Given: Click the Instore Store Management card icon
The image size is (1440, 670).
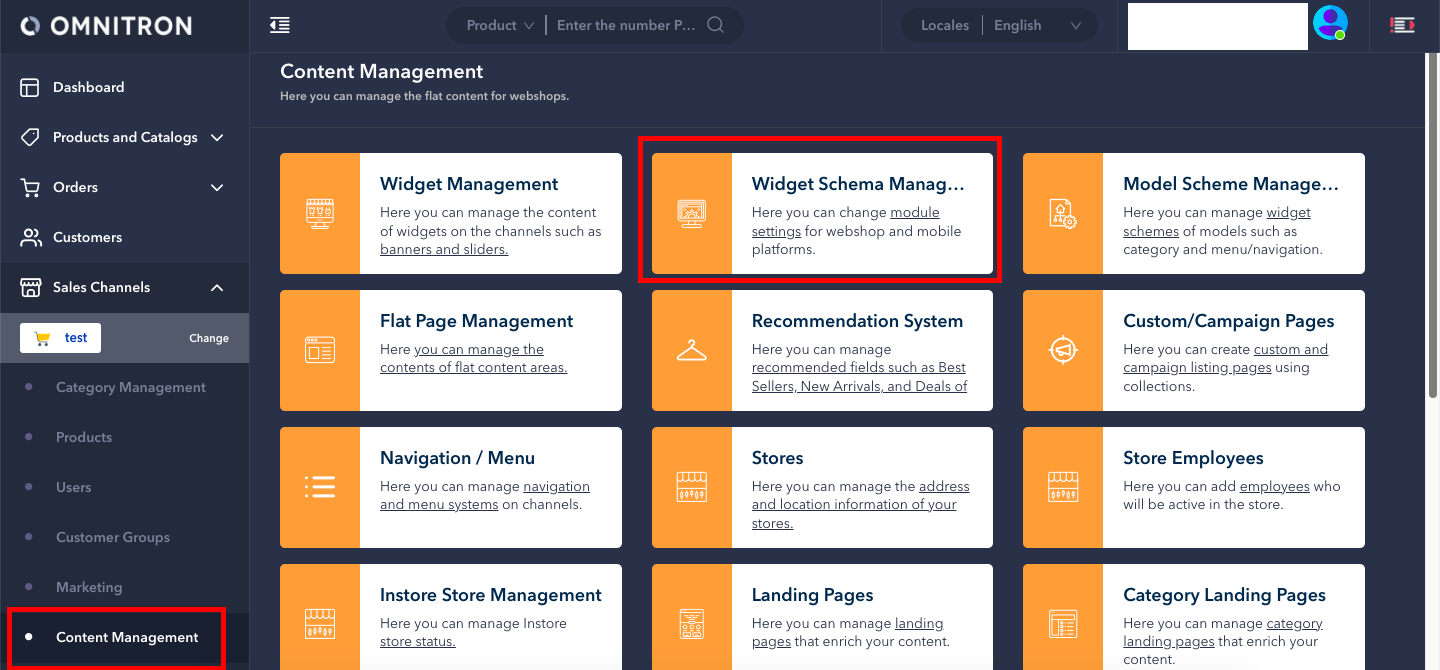Looking at the screenshot, I should tap(320, 624).
